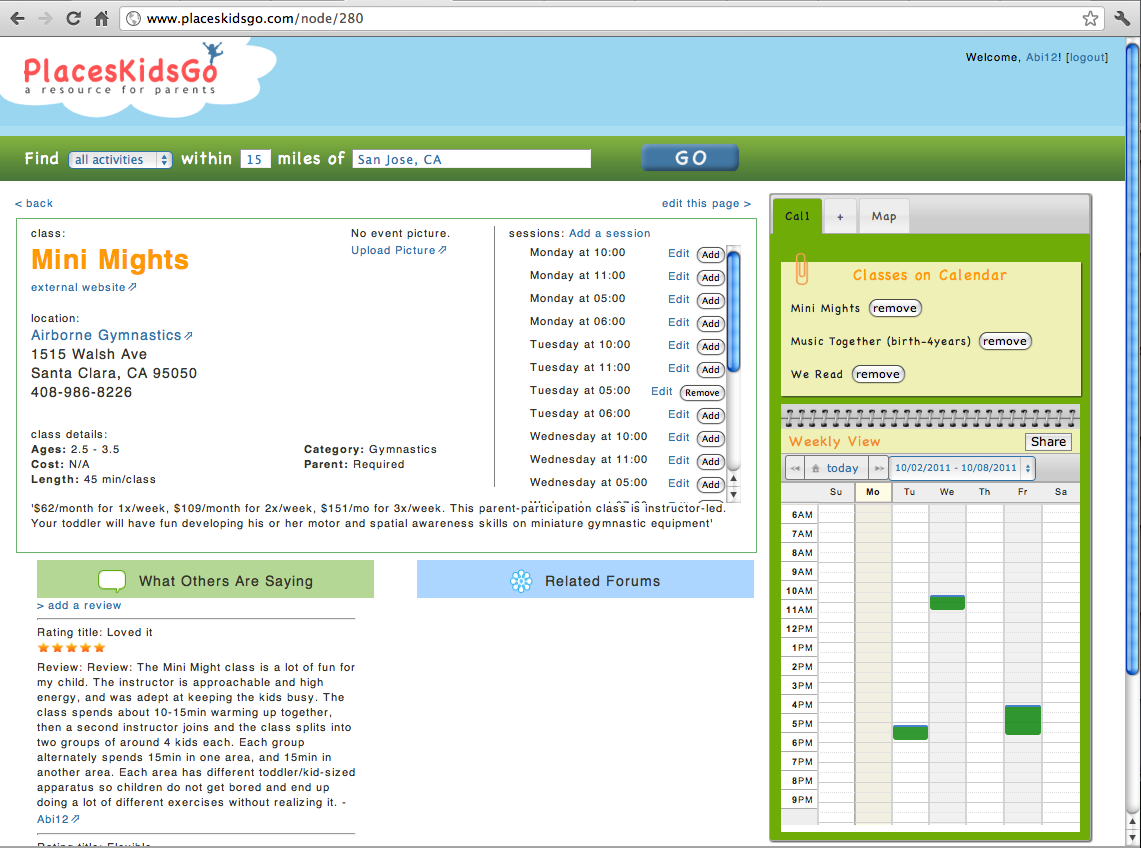Click the green Friday 4PM calendar event
This screenshot has height=848, width=1141.
coord(1022,720)
